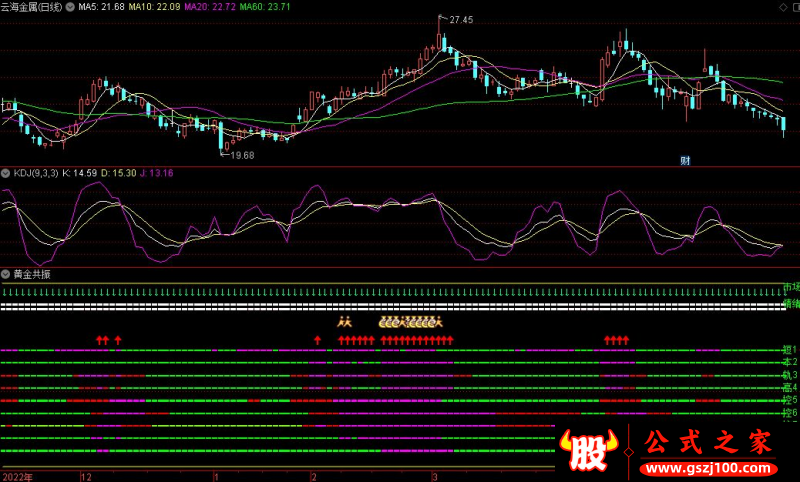This screenshot has height=482, width=800.
Task: Select the 云海金属(日线) stock title
Action: tap(32, 7)
